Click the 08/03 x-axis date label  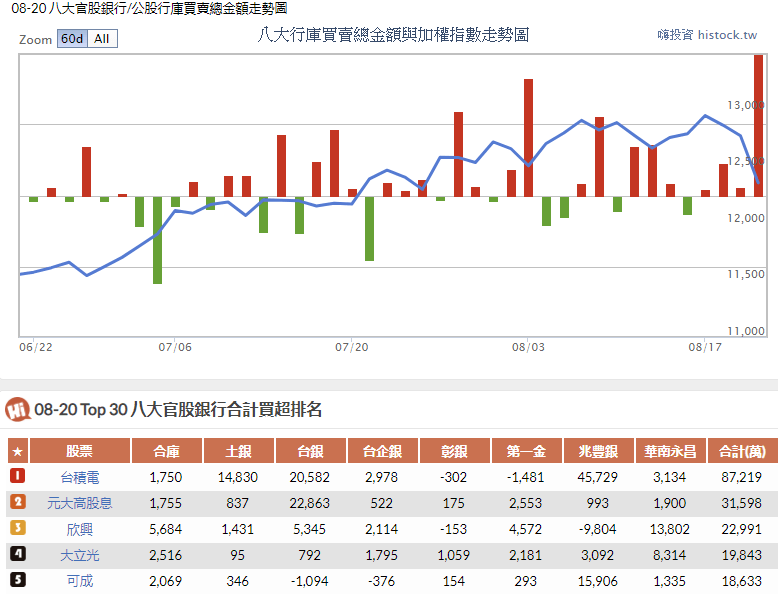pos(528,347)
